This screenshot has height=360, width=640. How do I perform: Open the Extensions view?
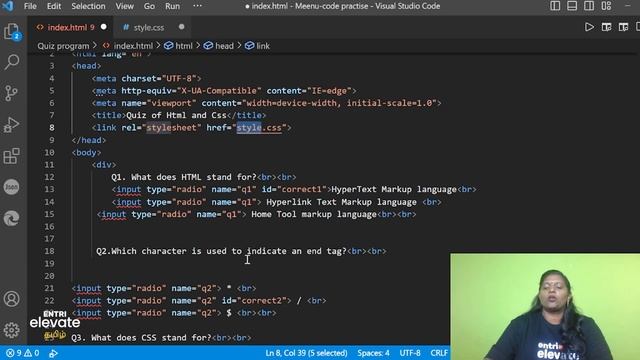click(11, 156)
